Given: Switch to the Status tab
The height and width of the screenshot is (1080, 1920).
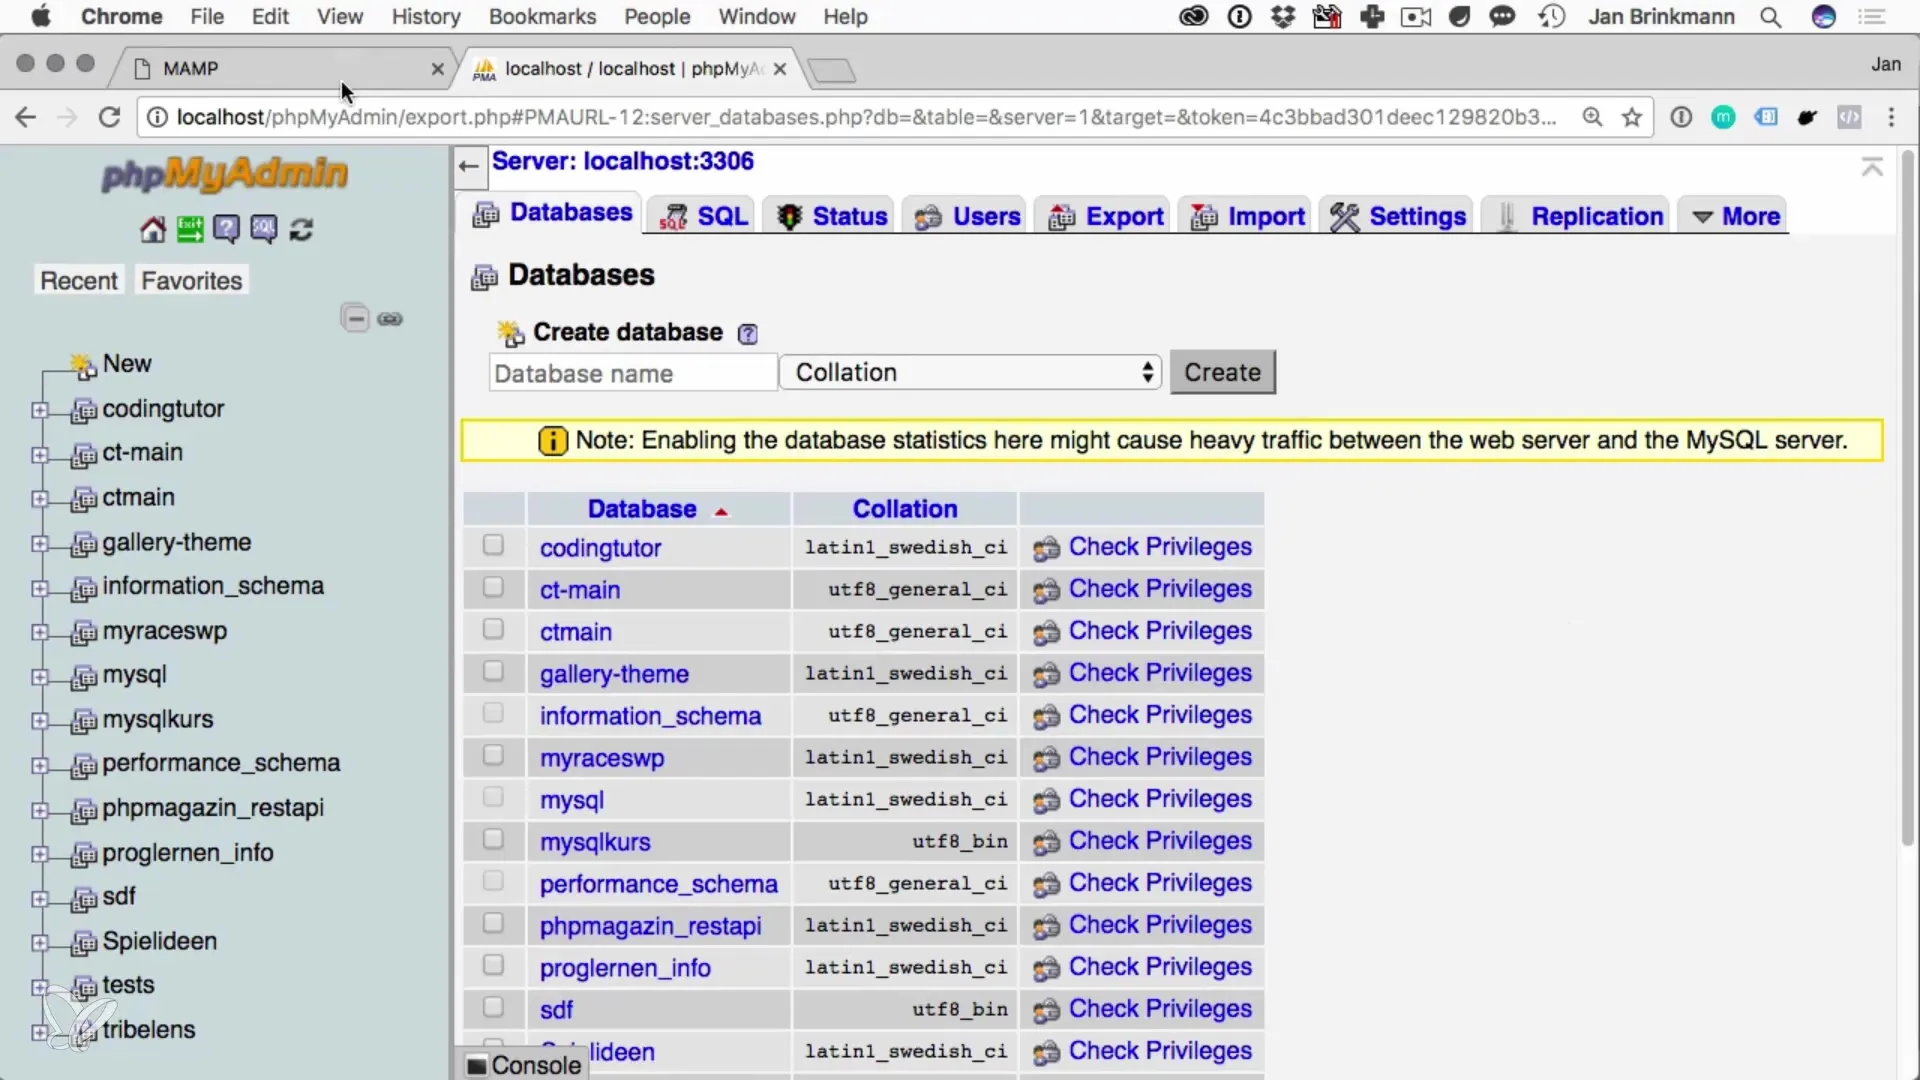Looking at the screenshot, I should (x=832, y=216).
